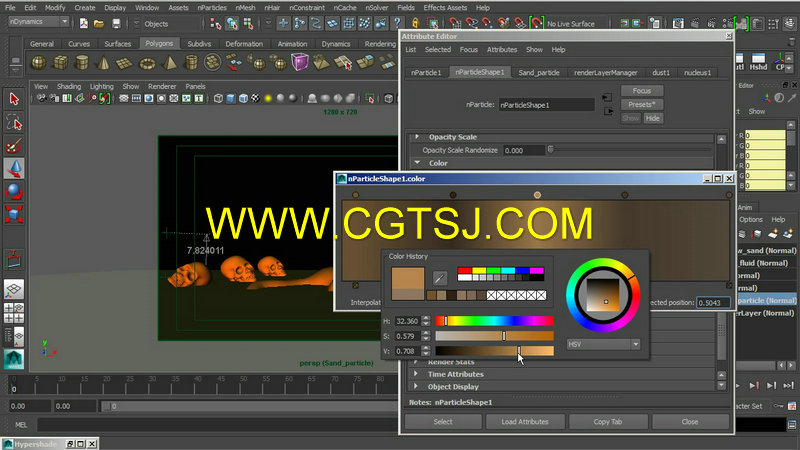800x450 pixels.
Task: Open the viewport Shading menu
Action: click(68, 86)
